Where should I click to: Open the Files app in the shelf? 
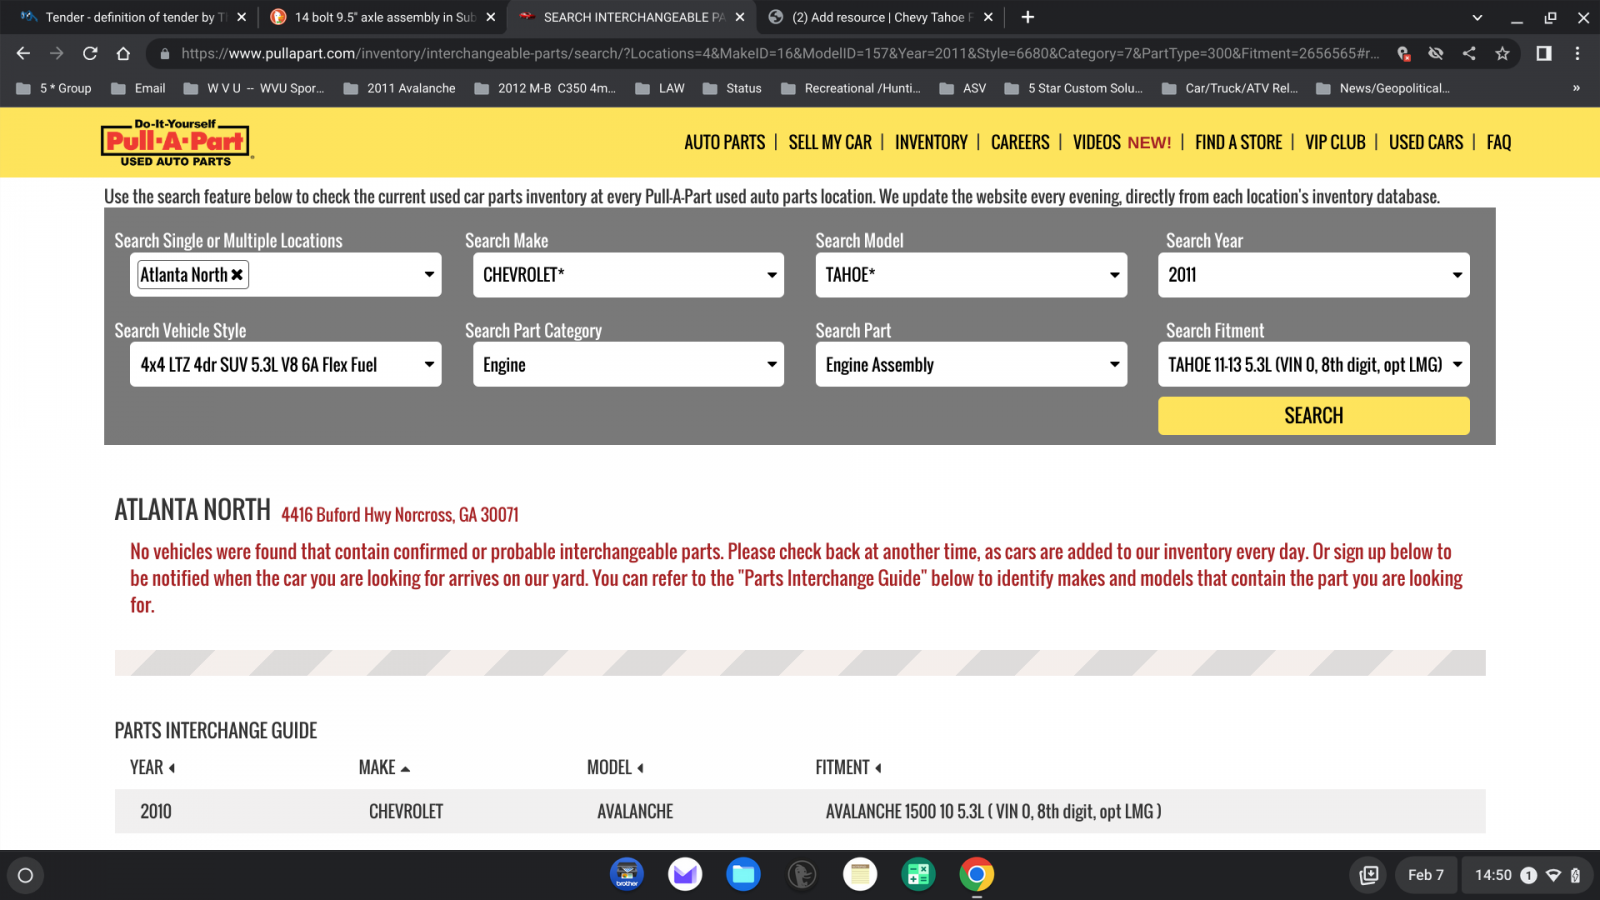pos(743,875)
